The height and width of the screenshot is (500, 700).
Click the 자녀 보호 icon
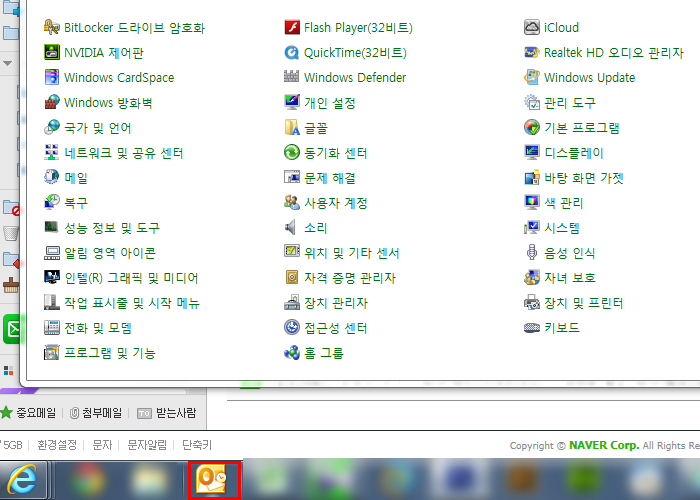tap(532, 278)
